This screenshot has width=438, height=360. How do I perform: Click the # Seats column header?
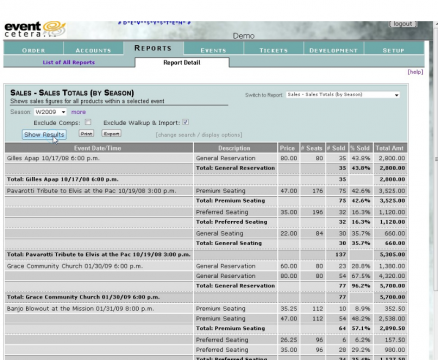click(x=312, y=148)
